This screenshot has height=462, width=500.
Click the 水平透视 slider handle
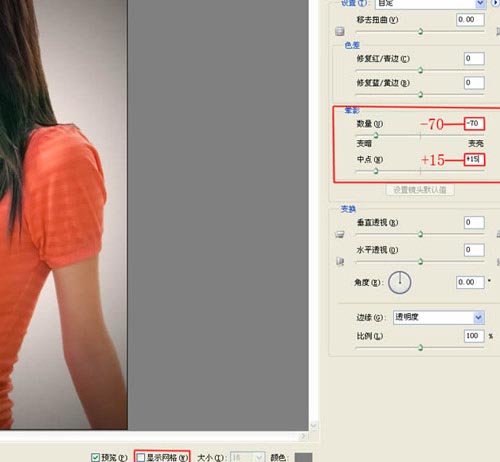420,262
